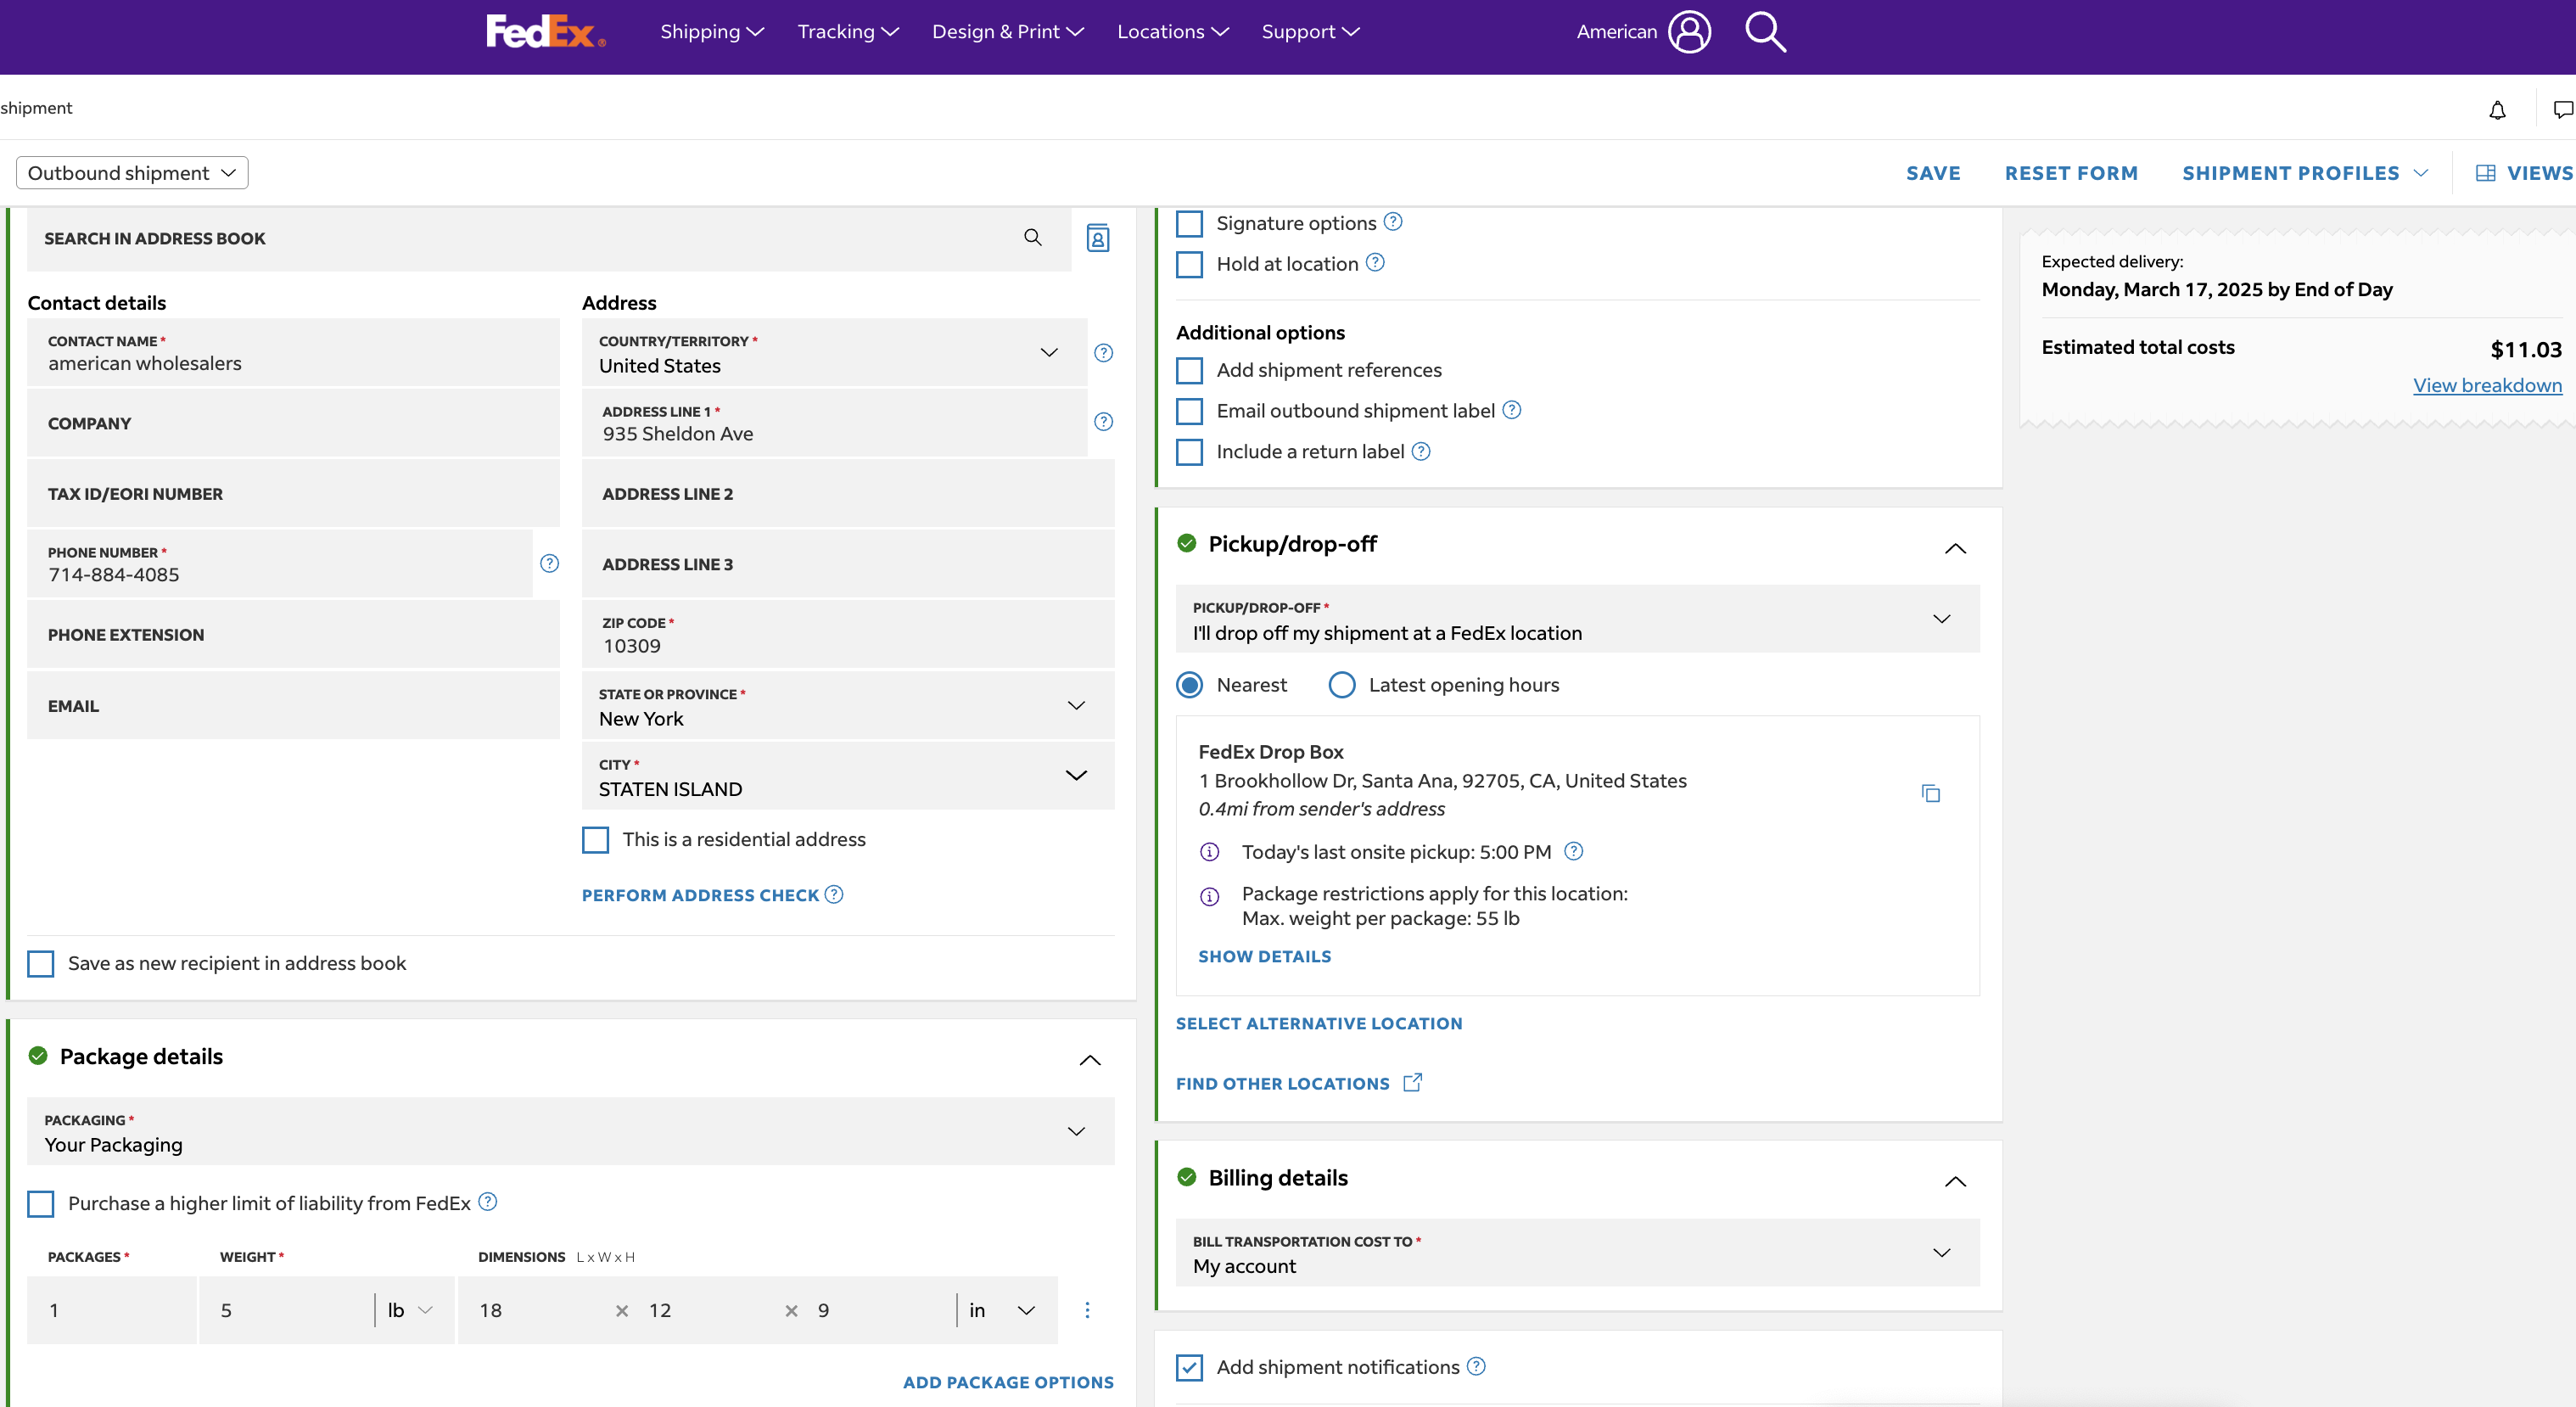Open the Tracking menu
Screen dimensions: 2576x1407
(x=848, y=32)
